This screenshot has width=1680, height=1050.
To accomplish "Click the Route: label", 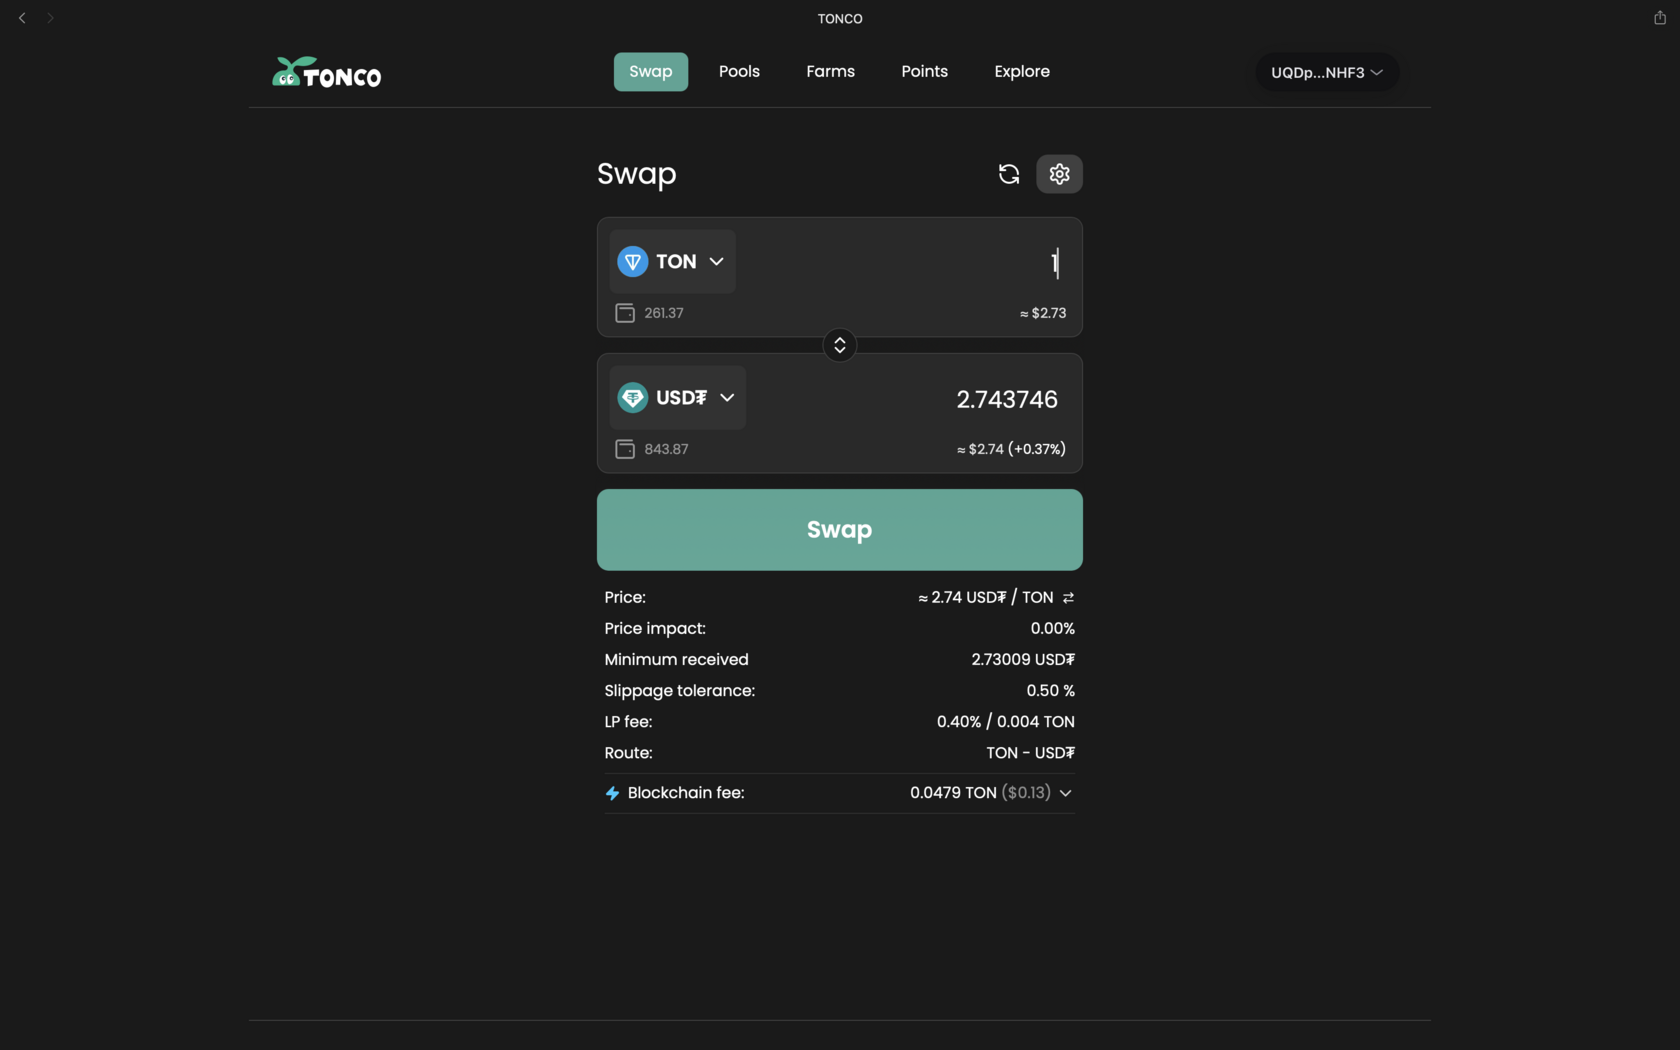I will click(628, 753).
